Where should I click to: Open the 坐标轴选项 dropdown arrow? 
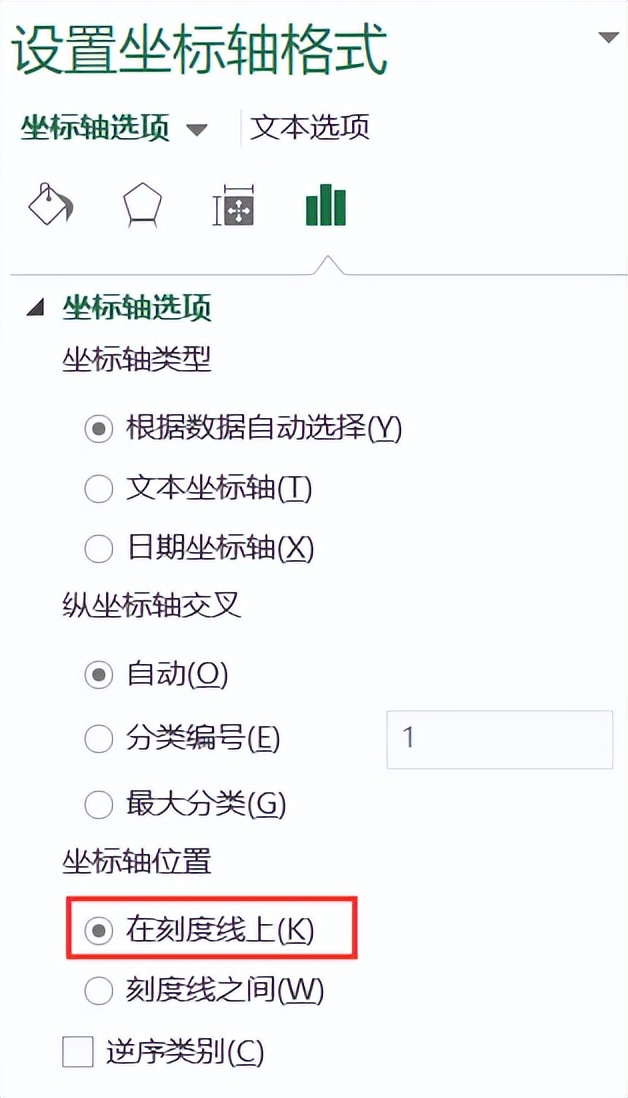(197, 130)
